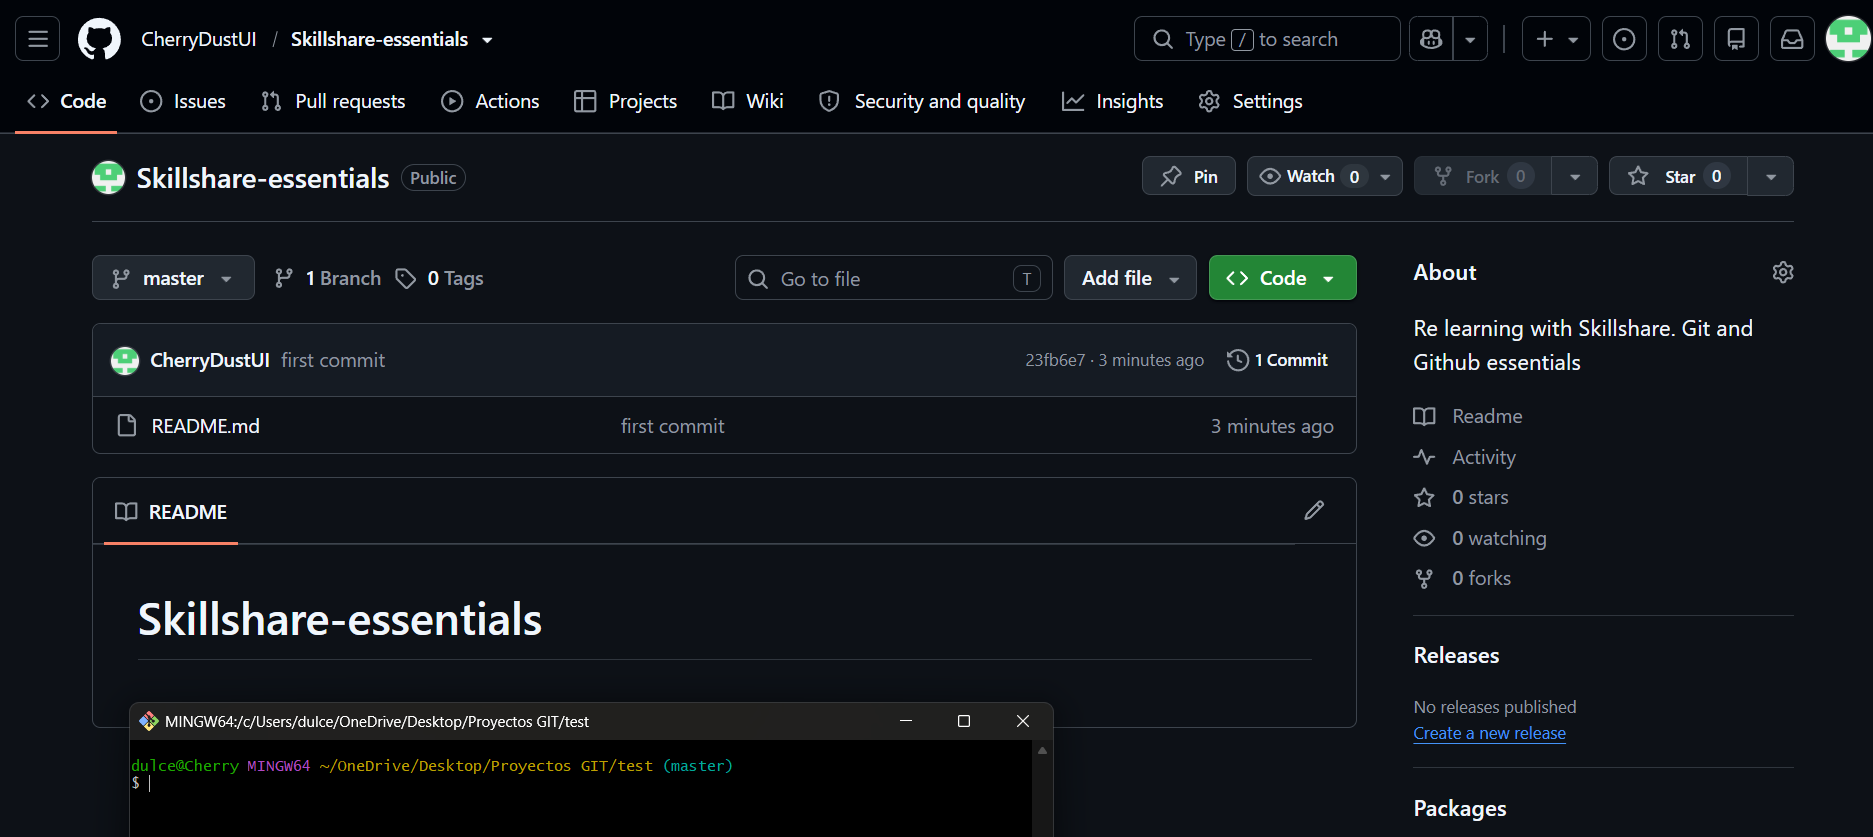Minimize the MINGW64 terminal window
This screenshot has width=1873, height=837.
(x=906, y=721)
